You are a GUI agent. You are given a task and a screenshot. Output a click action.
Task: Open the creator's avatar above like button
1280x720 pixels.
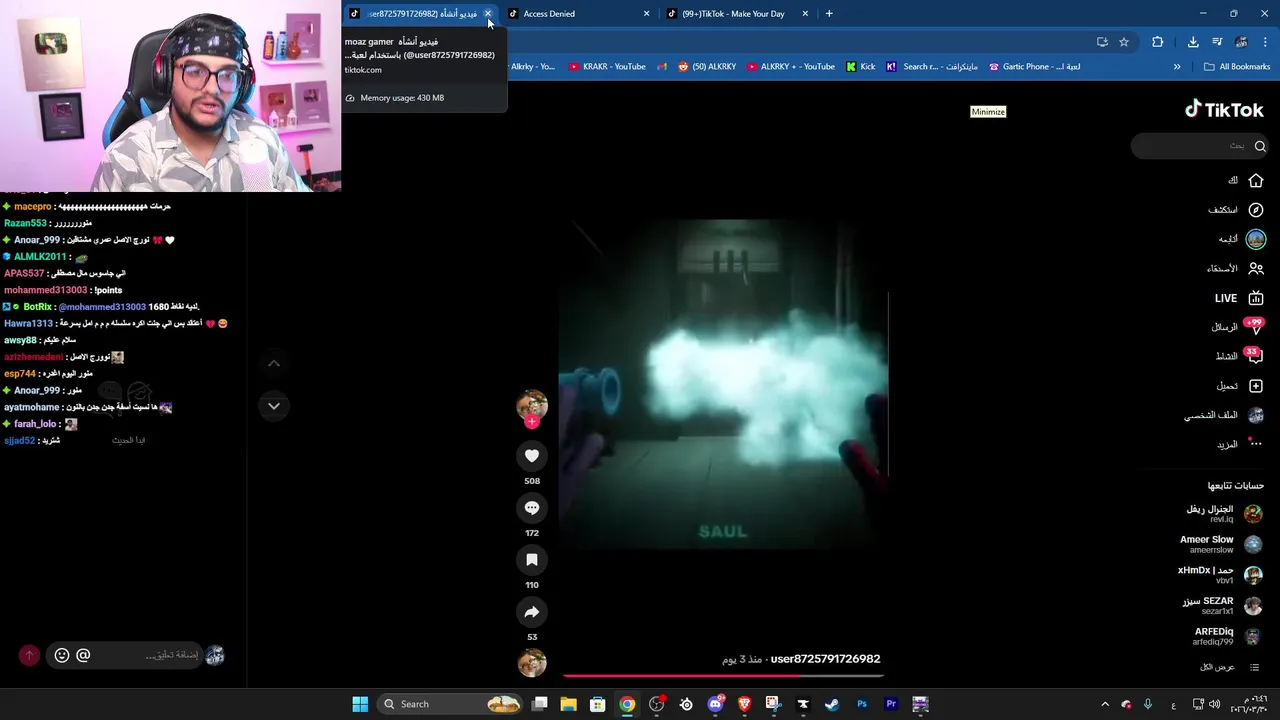click(x=532, y=404)
